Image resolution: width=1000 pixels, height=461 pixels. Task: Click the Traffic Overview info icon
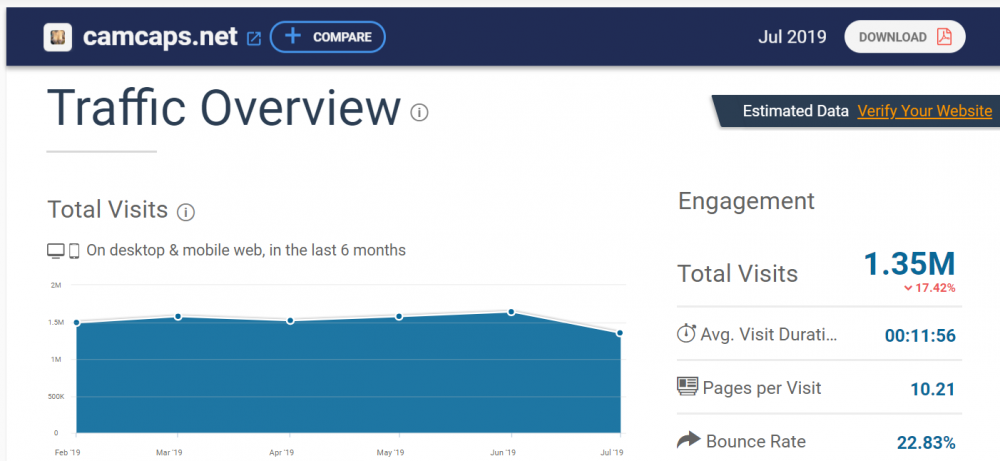(419, 112)
